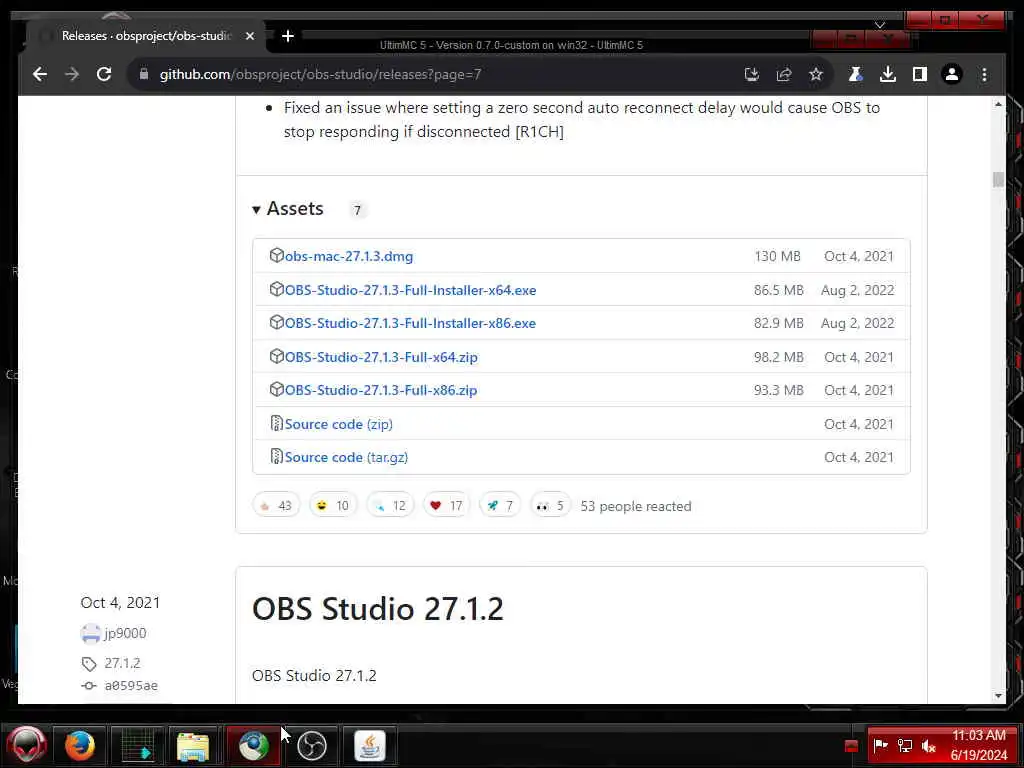Toggle the browser side panel

pos(920,74)
